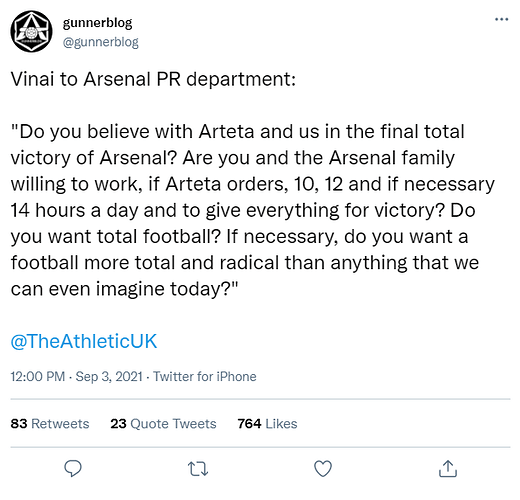
Task: Click the number 83 in retweets
Action: click(19, 424)
